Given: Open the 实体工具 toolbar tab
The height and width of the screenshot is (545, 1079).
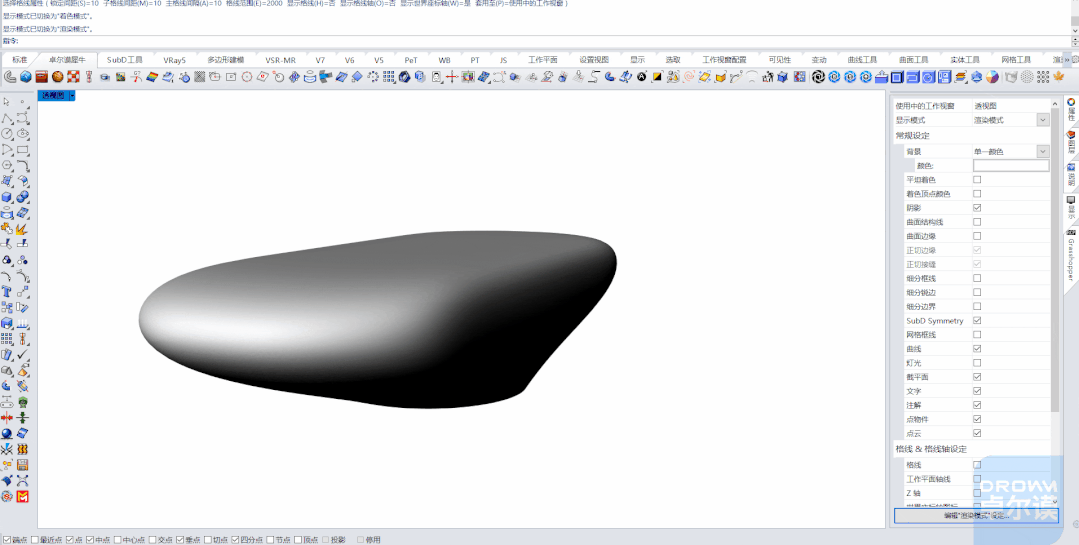Looking at the screenshot, I should coord(965,60).
